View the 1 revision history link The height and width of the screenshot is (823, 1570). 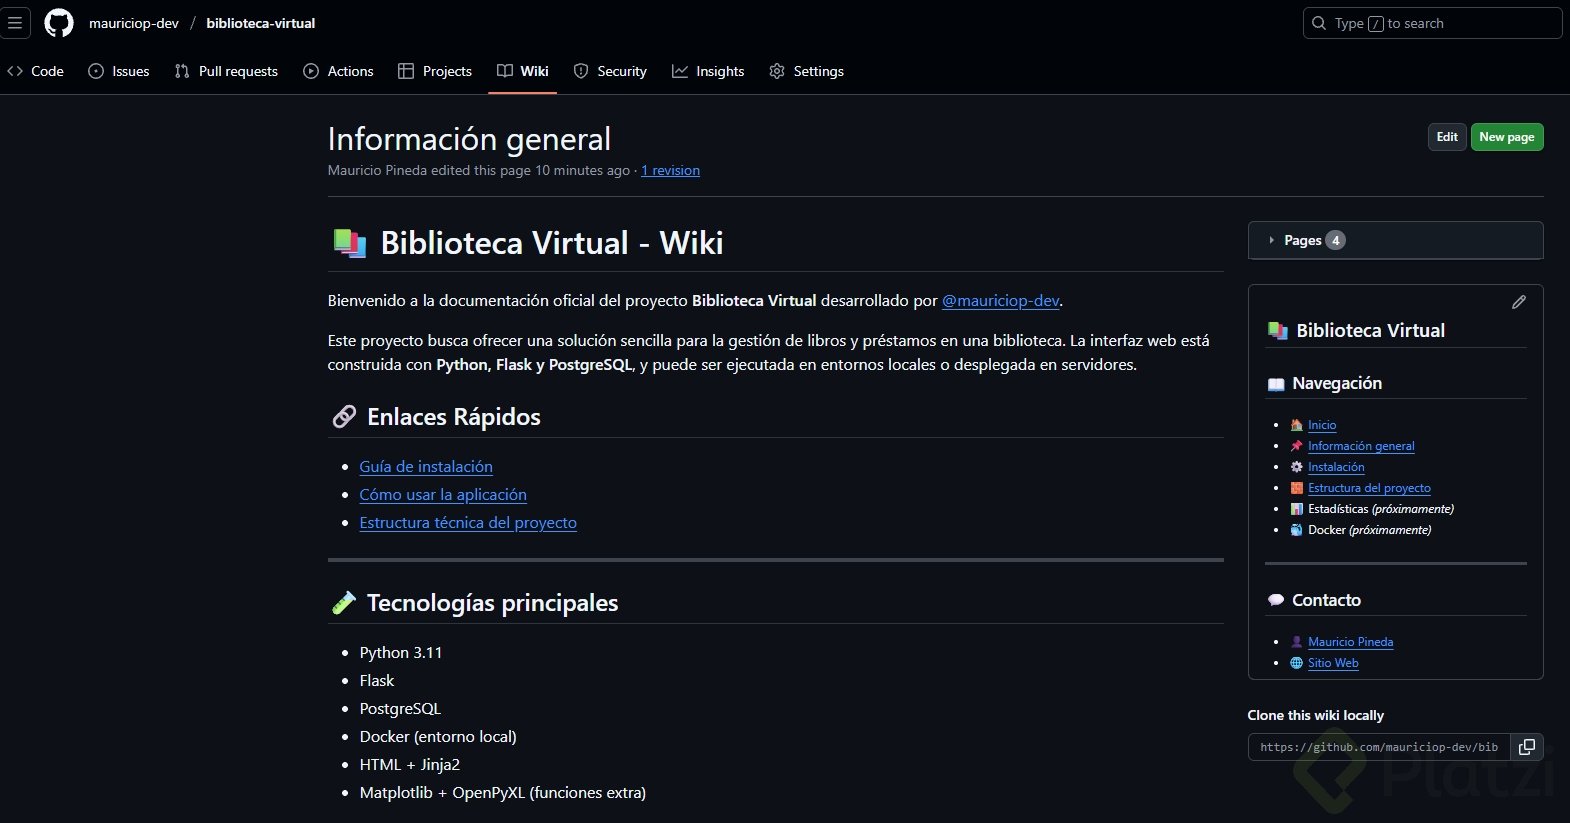[x=670, y=170]
